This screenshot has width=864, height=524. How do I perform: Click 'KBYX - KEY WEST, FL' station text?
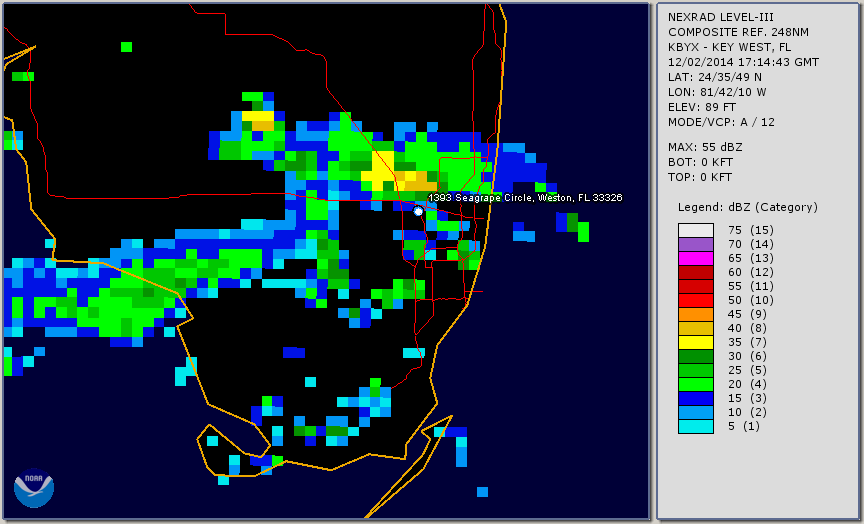pyautogui.click(x=730, y=47)
